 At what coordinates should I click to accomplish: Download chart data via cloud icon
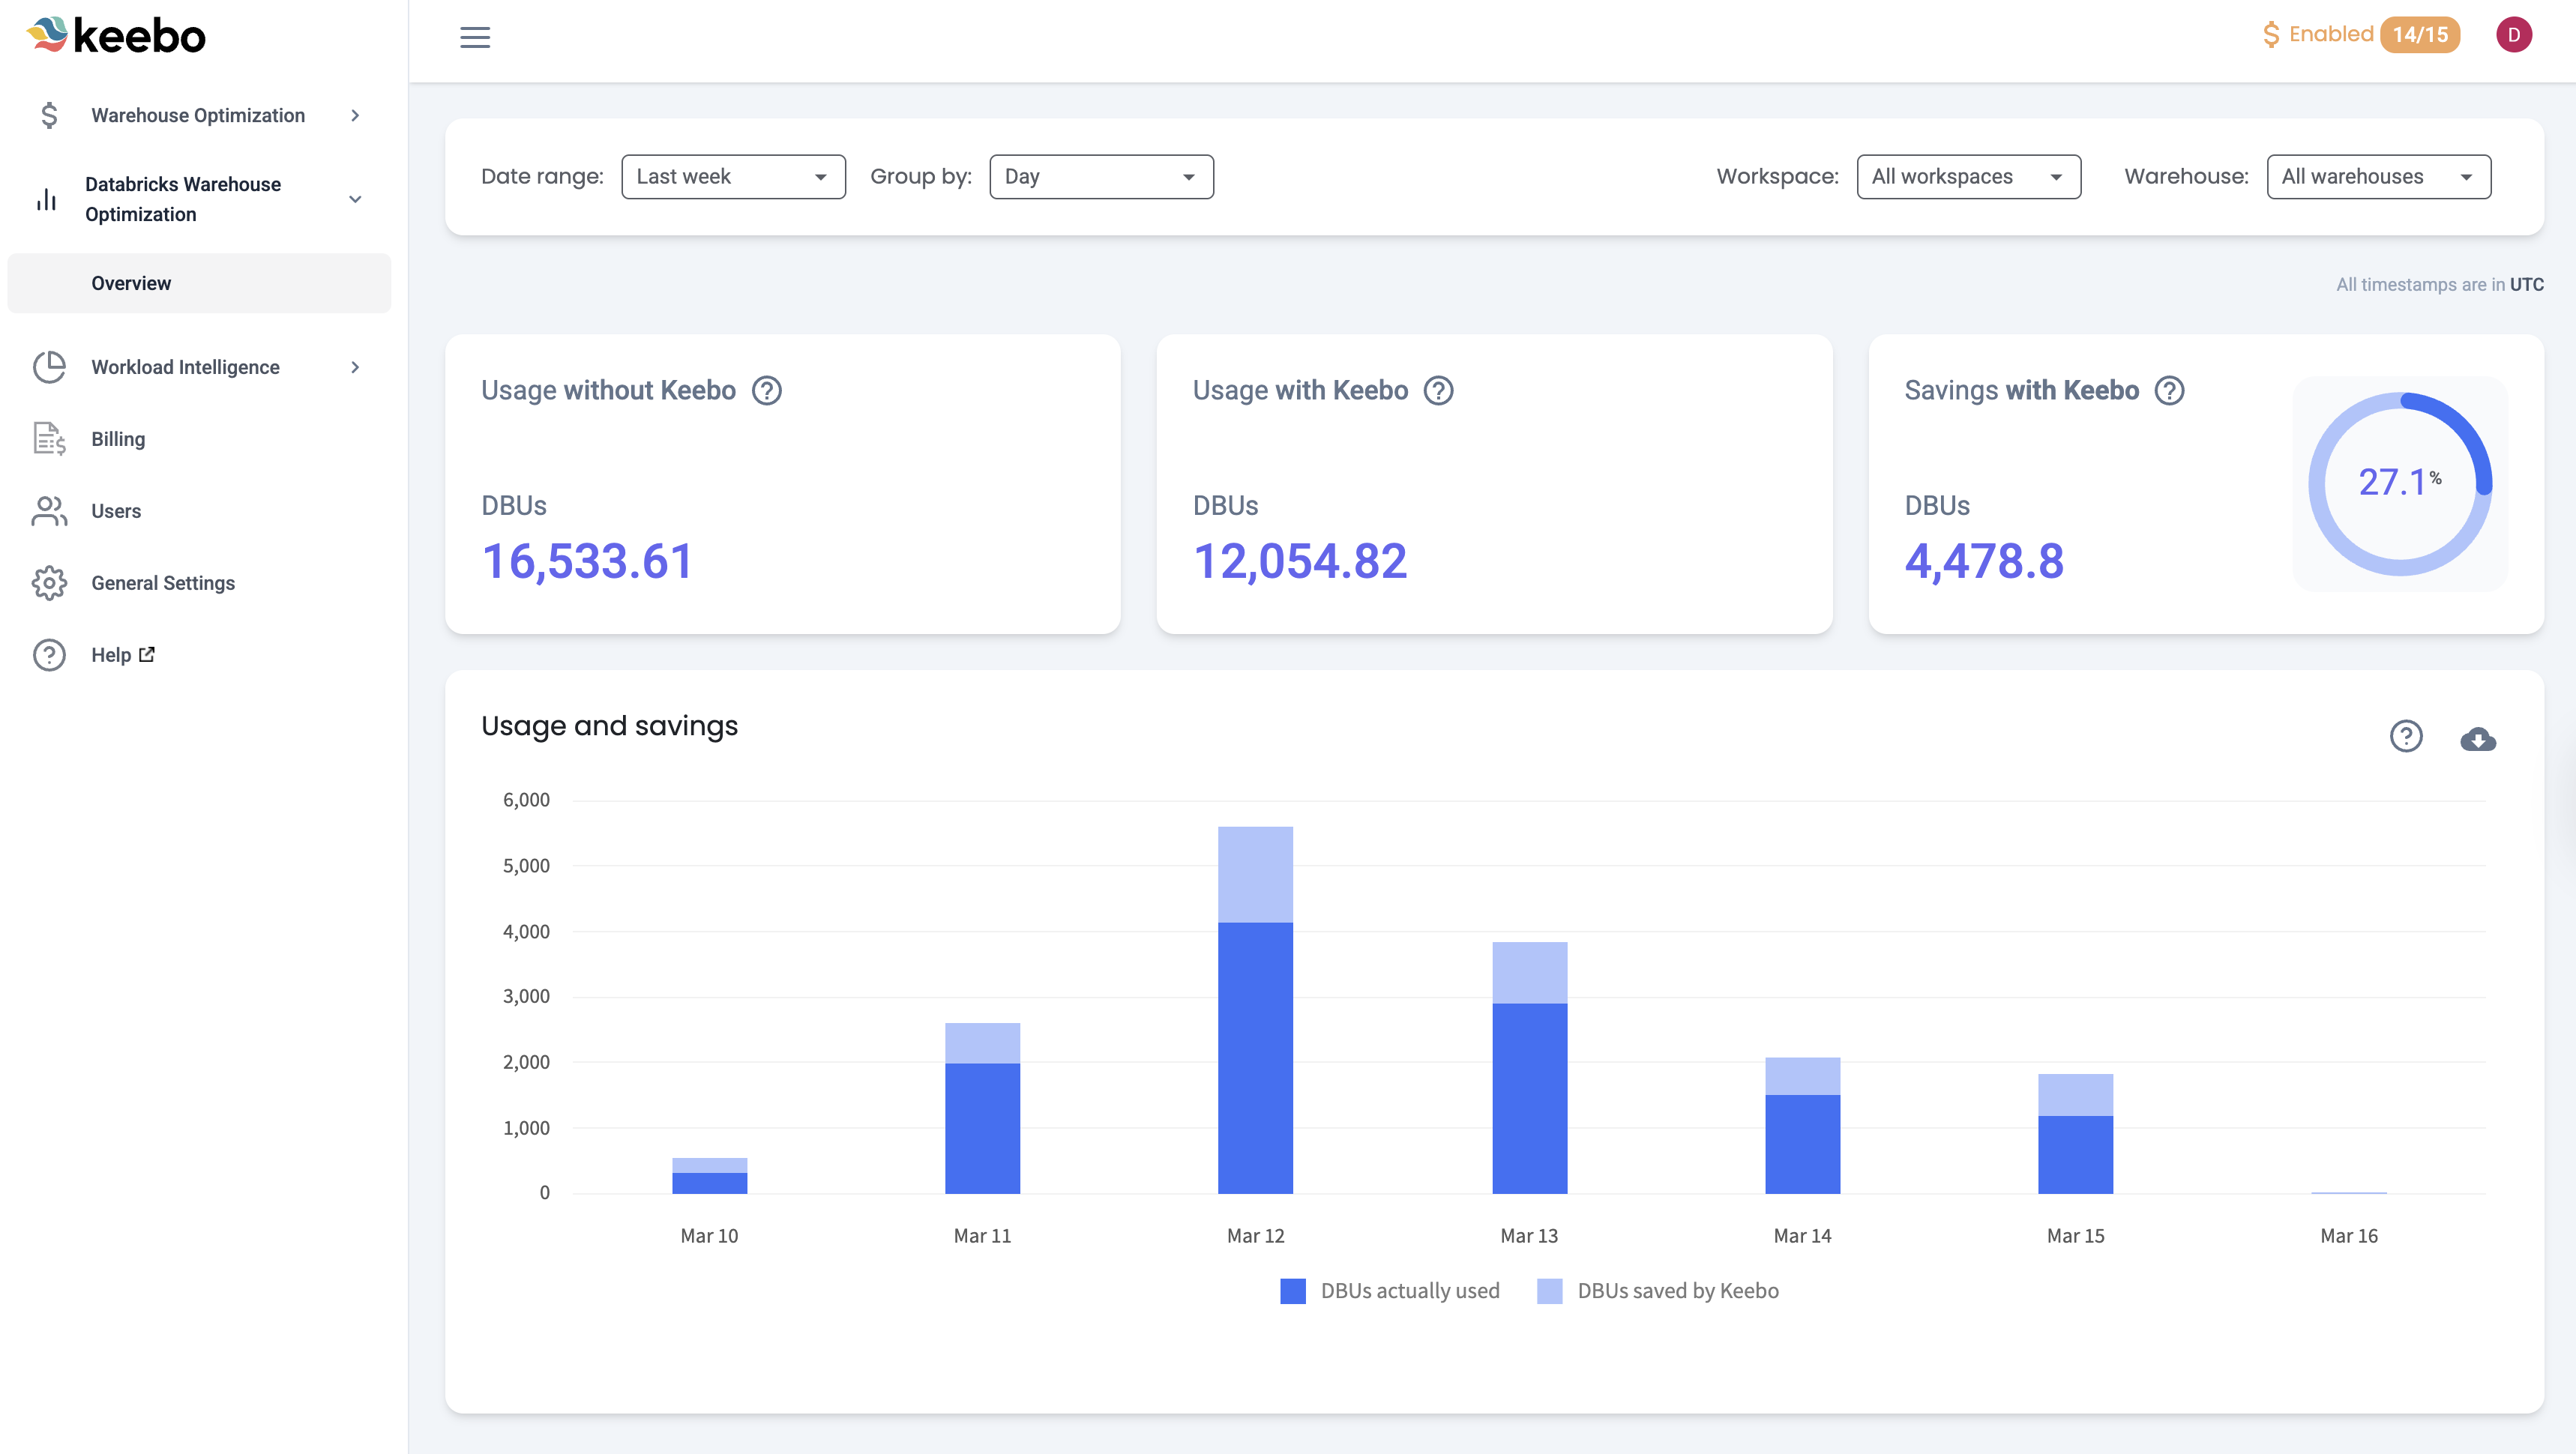click(x=2477, y=738)
